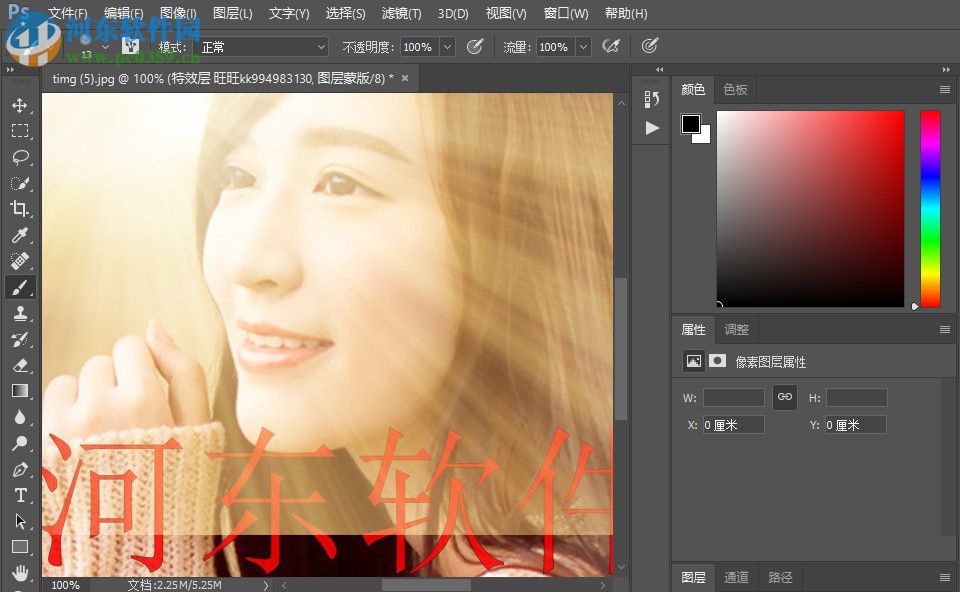Toggle the brush settings panel button
Image resolution: width=960 pixels, height=592 pixels.
pyautogui.click(x=130, y=46)
